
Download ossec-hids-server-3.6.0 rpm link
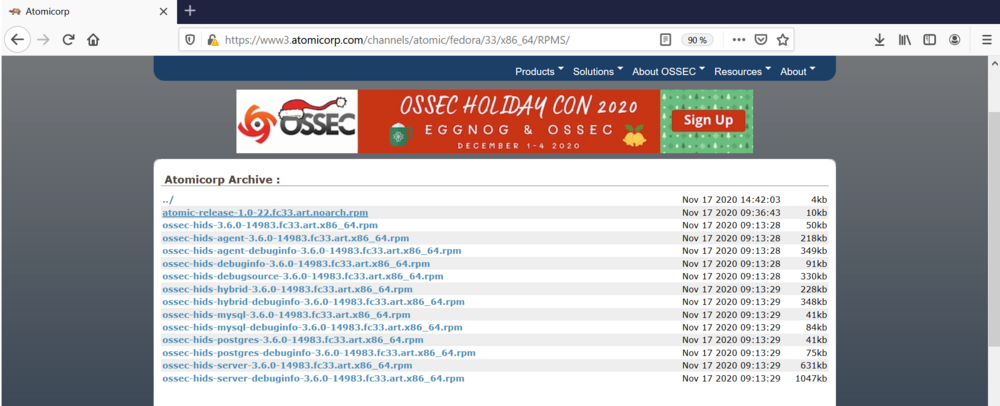[287, 366]
